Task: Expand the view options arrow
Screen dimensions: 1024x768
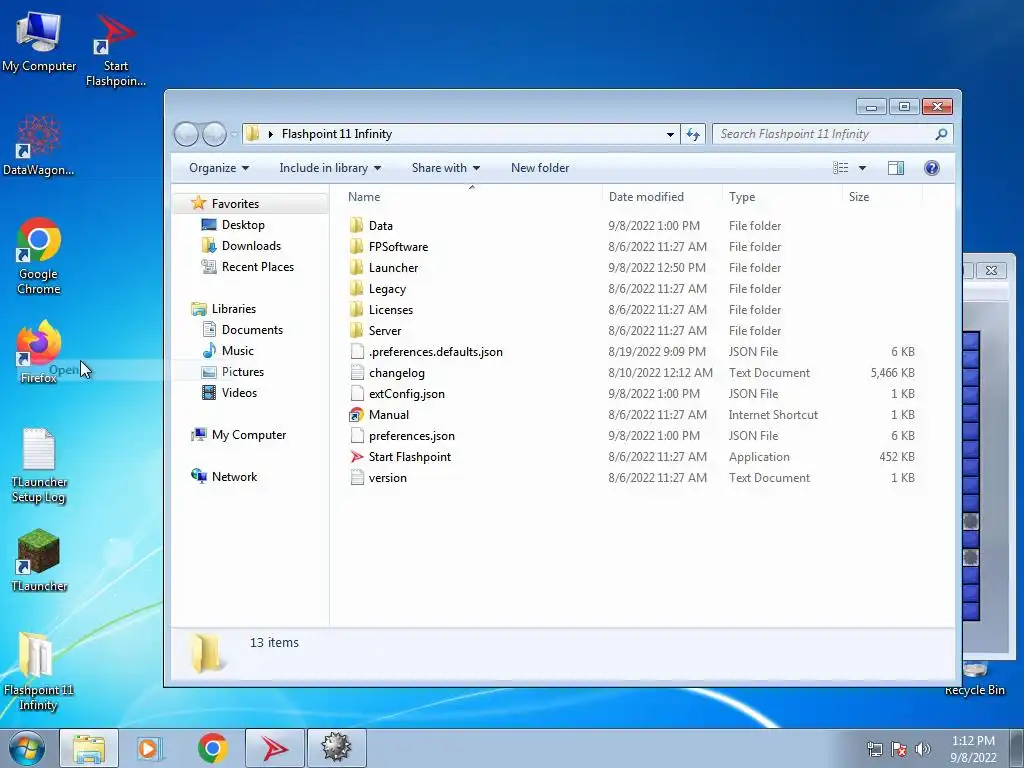Action: (x=862, y=168)
